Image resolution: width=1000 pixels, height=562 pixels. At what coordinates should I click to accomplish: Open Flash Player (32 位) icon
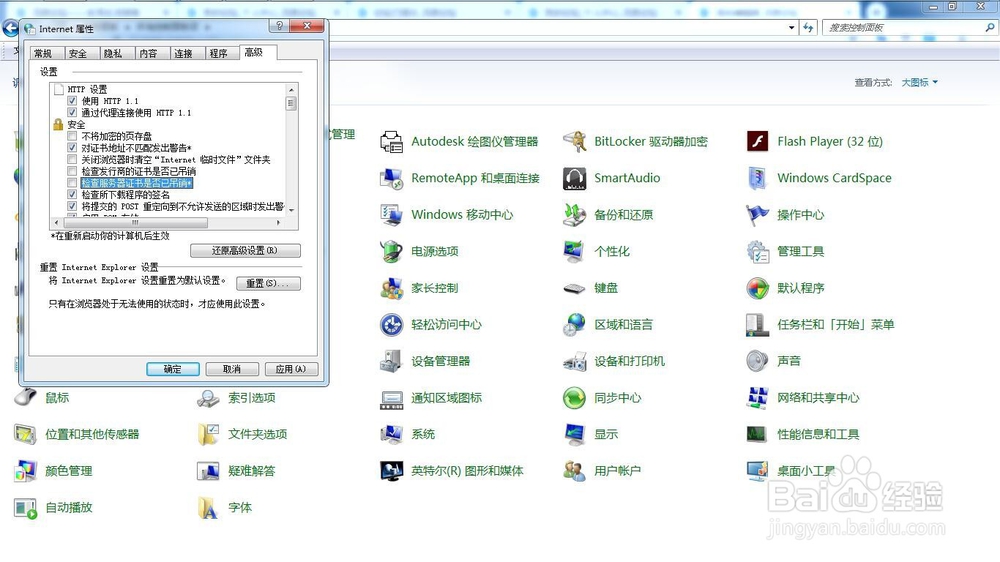tap(758, 142)
